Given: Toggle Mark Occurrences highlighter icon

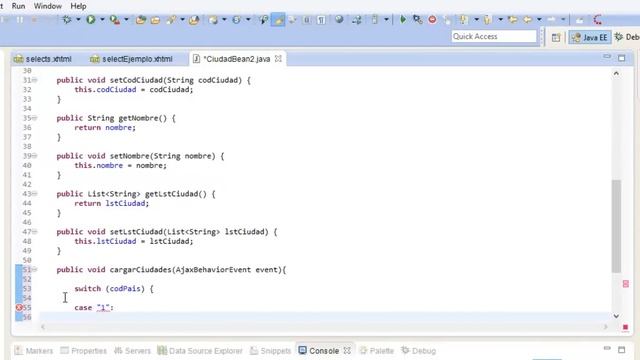Looking at the screenshot, I should 278,20.
